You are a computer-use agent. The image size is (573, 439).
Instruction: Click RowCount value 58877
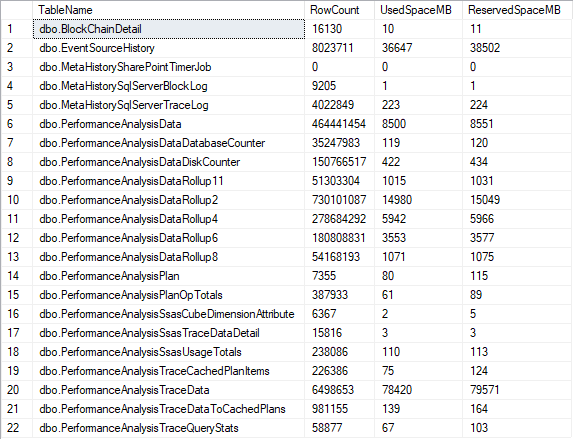click(339, 428)
